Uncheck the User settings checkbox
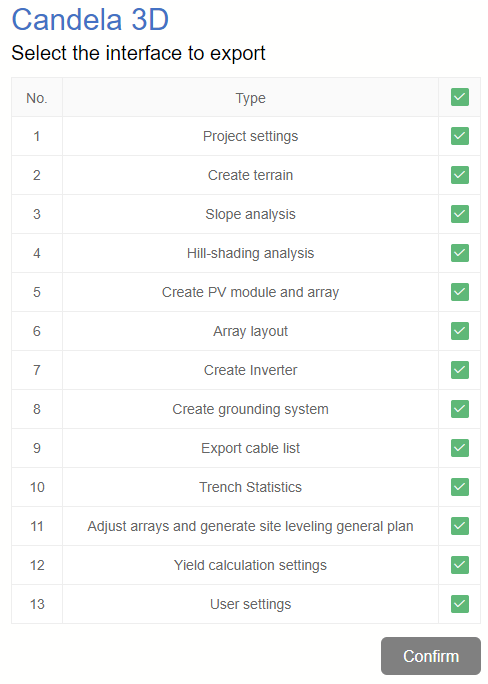Image resolution: width=488 pixels, height=684 pixels. 460,604
